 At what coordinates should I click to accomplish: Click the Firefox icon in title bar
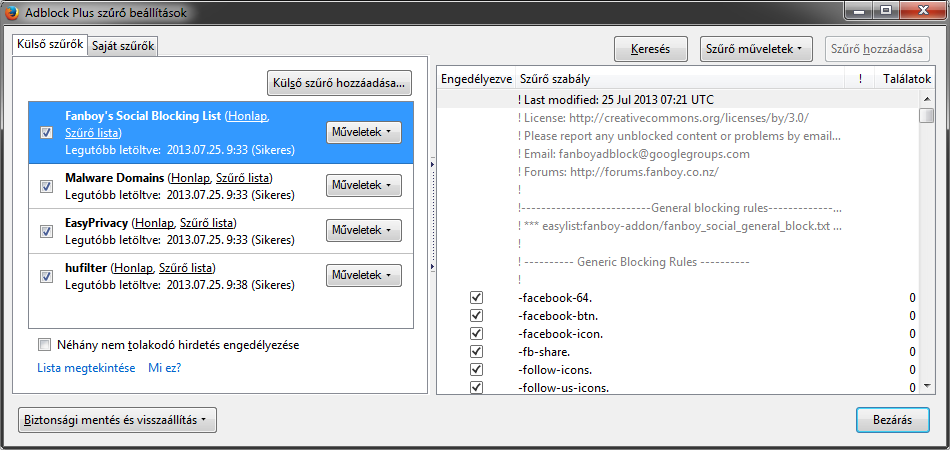12,11
